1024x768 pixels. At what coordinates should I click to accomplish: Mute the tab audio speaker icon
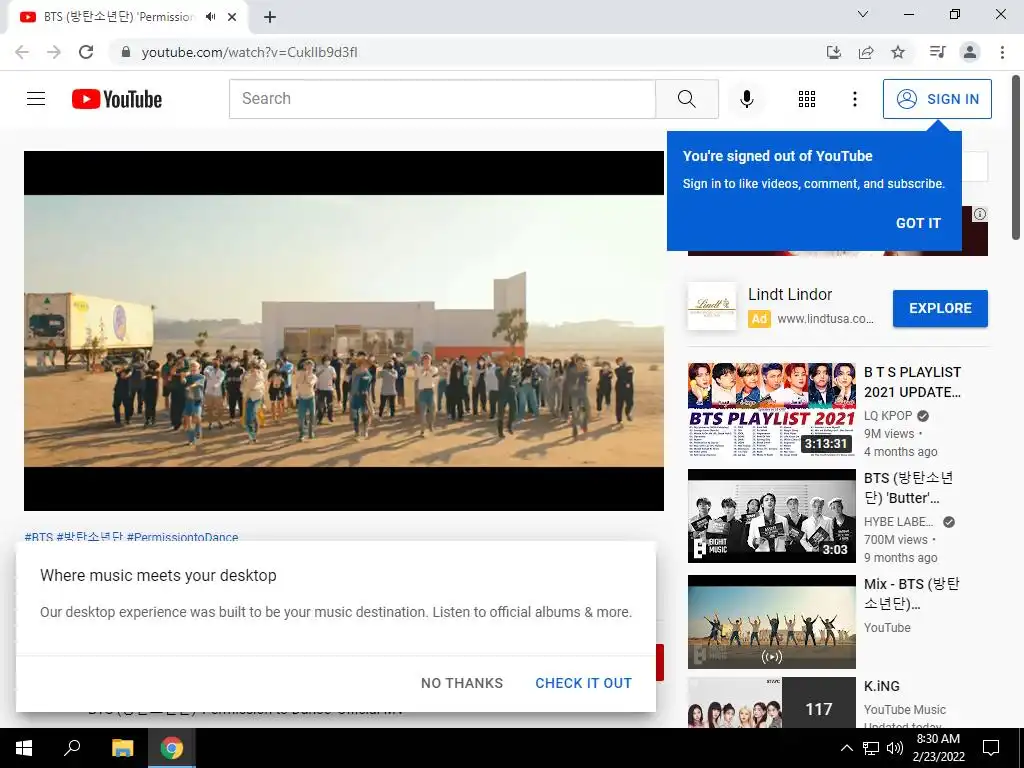pyautogui.click(x=210, y=17)
